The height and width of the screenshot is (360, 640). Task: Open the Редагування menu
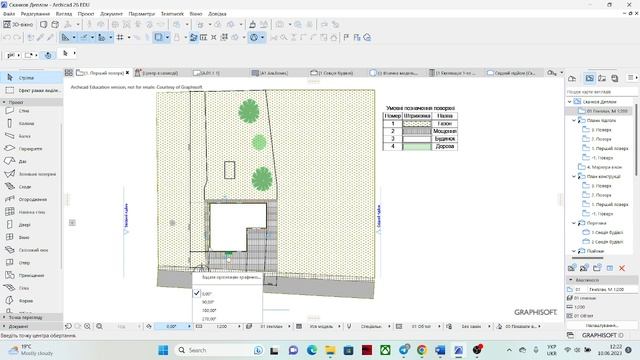click(35, 13)
